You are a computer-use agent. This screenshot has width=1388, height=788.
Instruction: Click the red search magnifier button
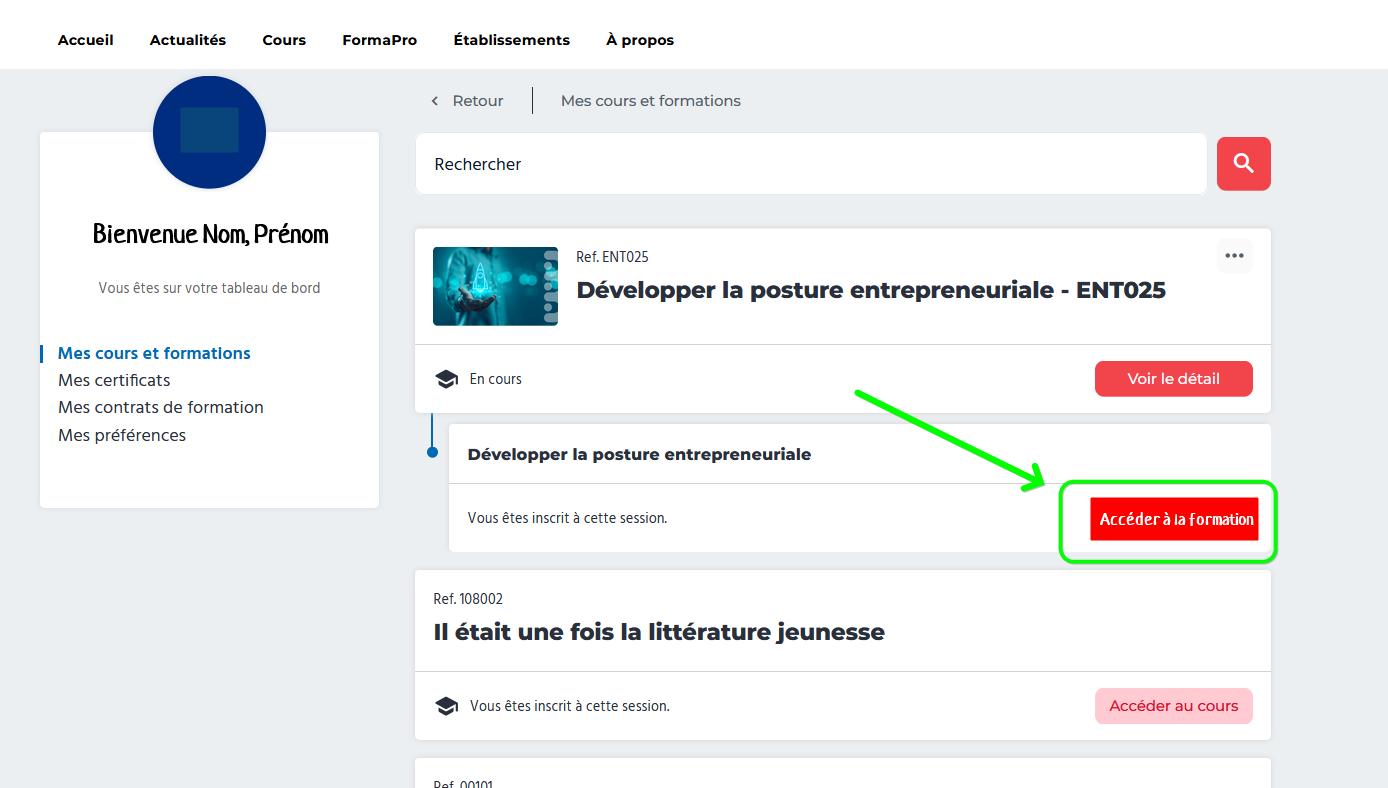pyautogui.click(x=1243, y=164)
